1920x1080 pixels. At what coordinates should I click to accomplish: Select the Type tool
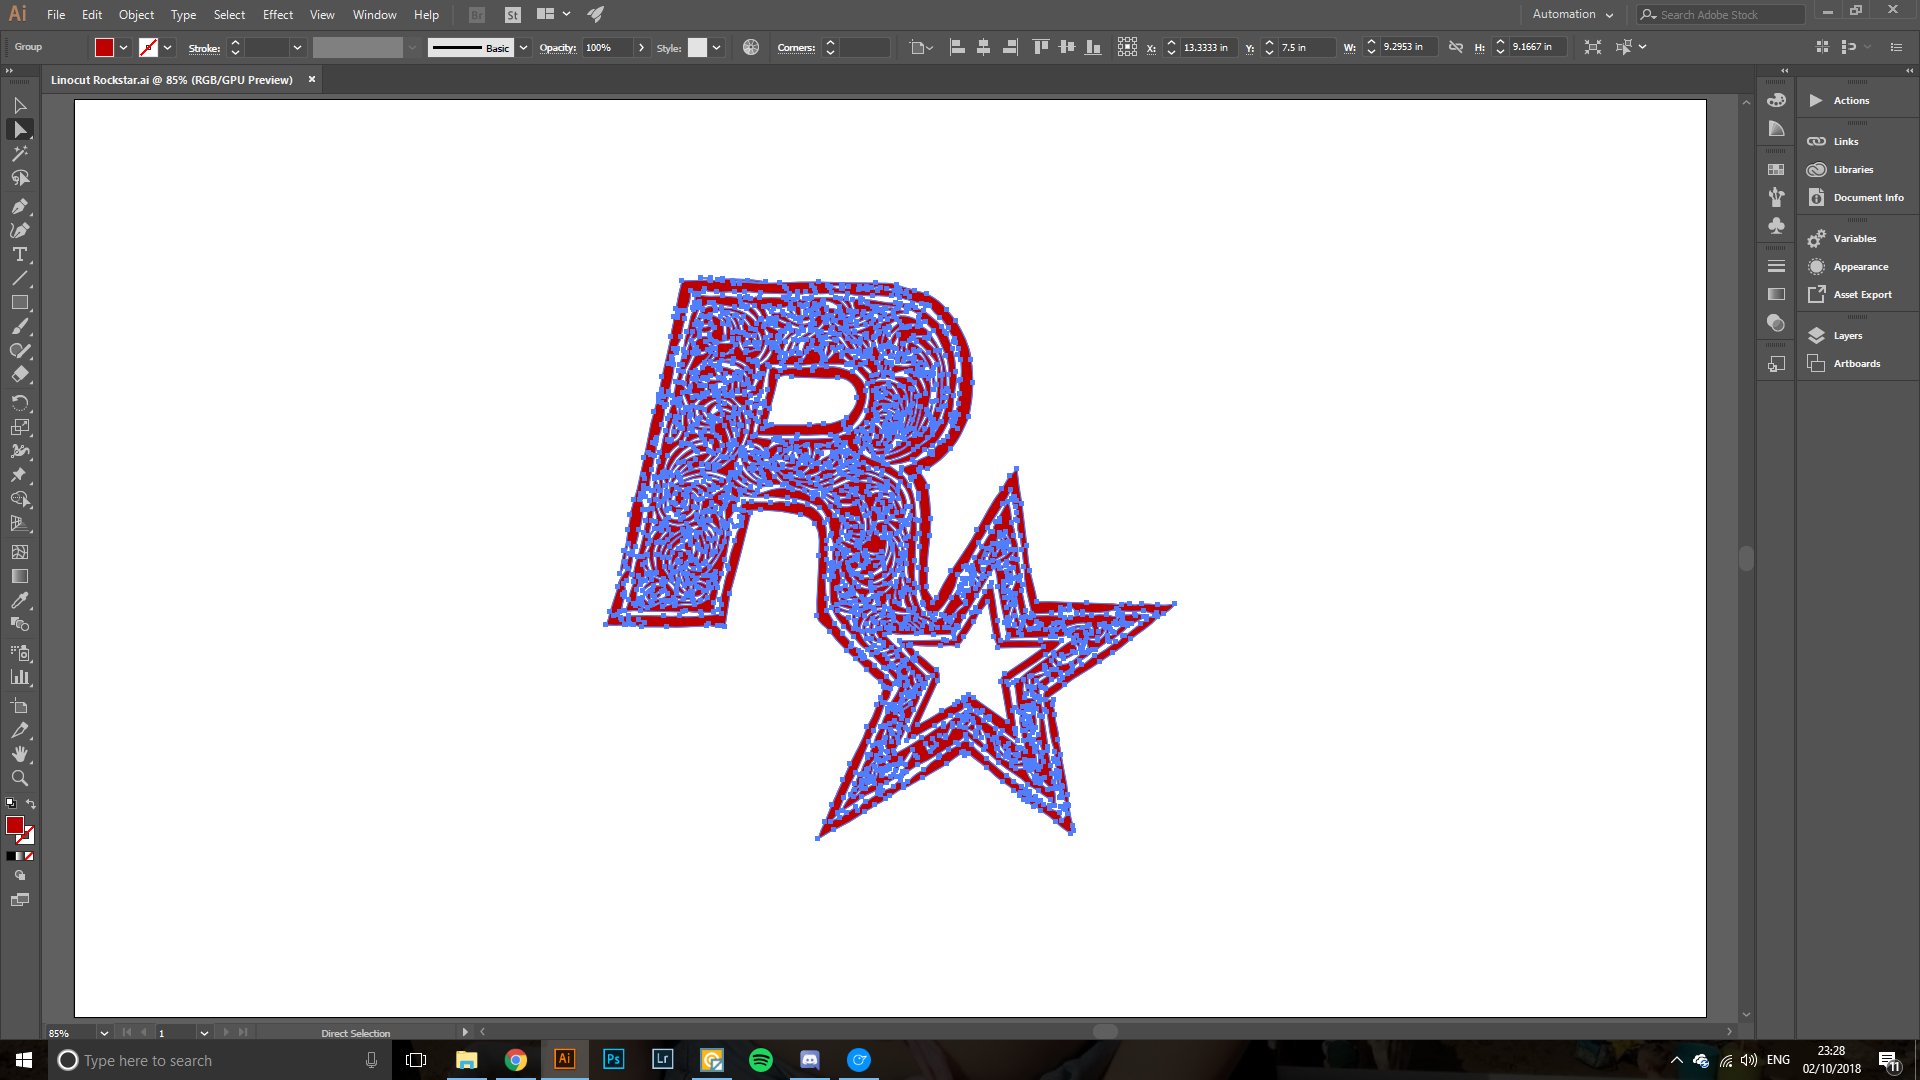(19, 254)
